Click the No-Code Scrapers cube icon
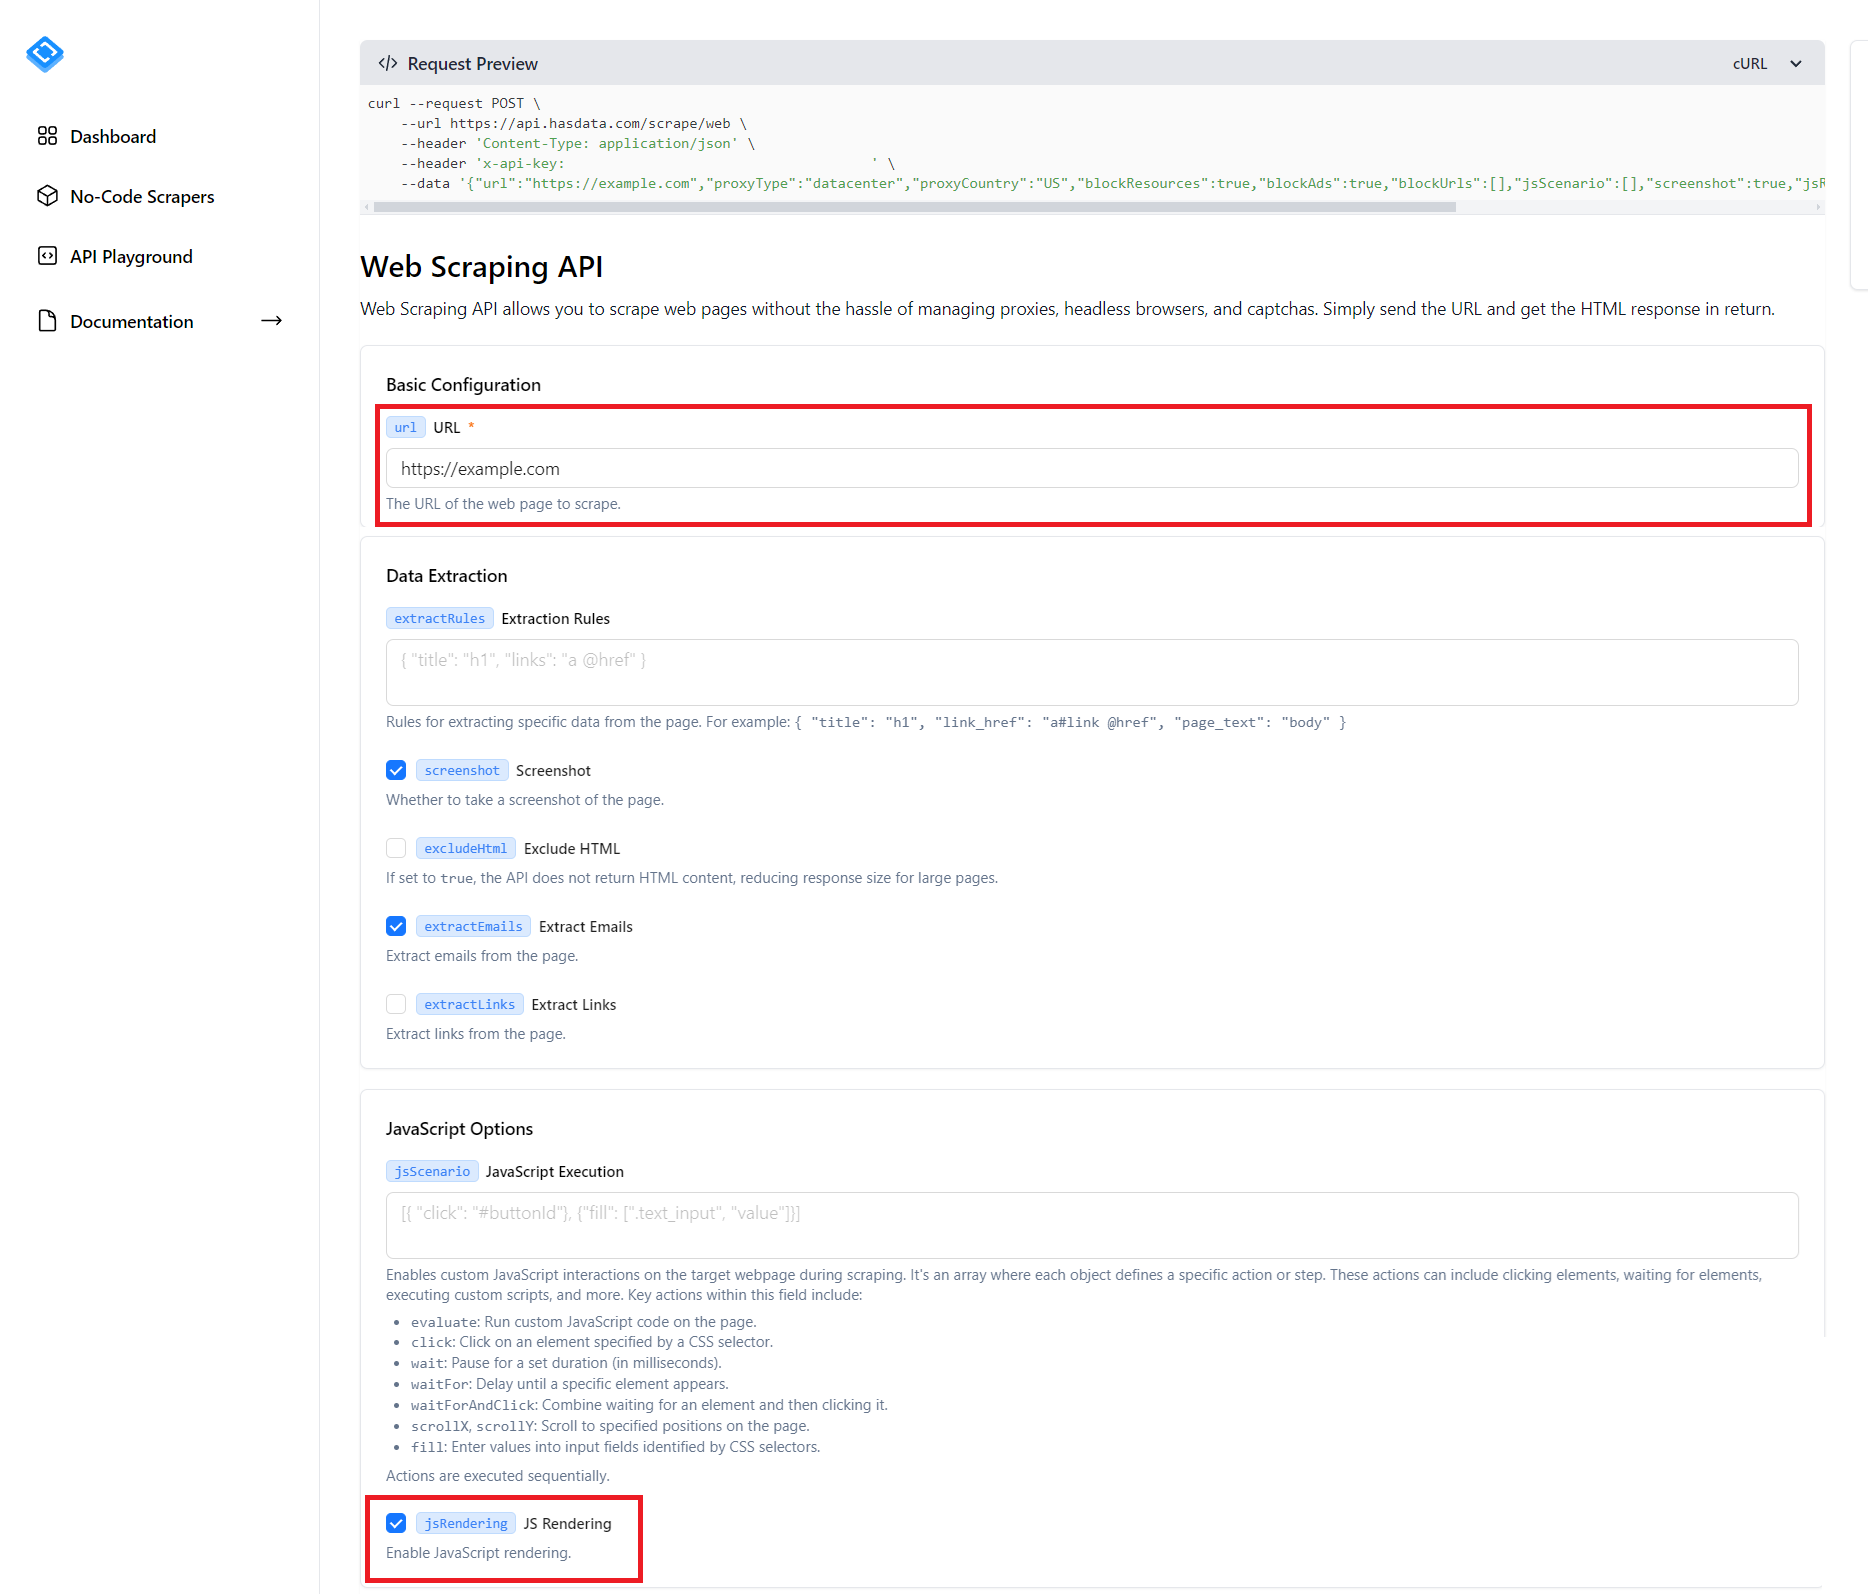Screen dimensions: 1868x1594 (47, 196)
